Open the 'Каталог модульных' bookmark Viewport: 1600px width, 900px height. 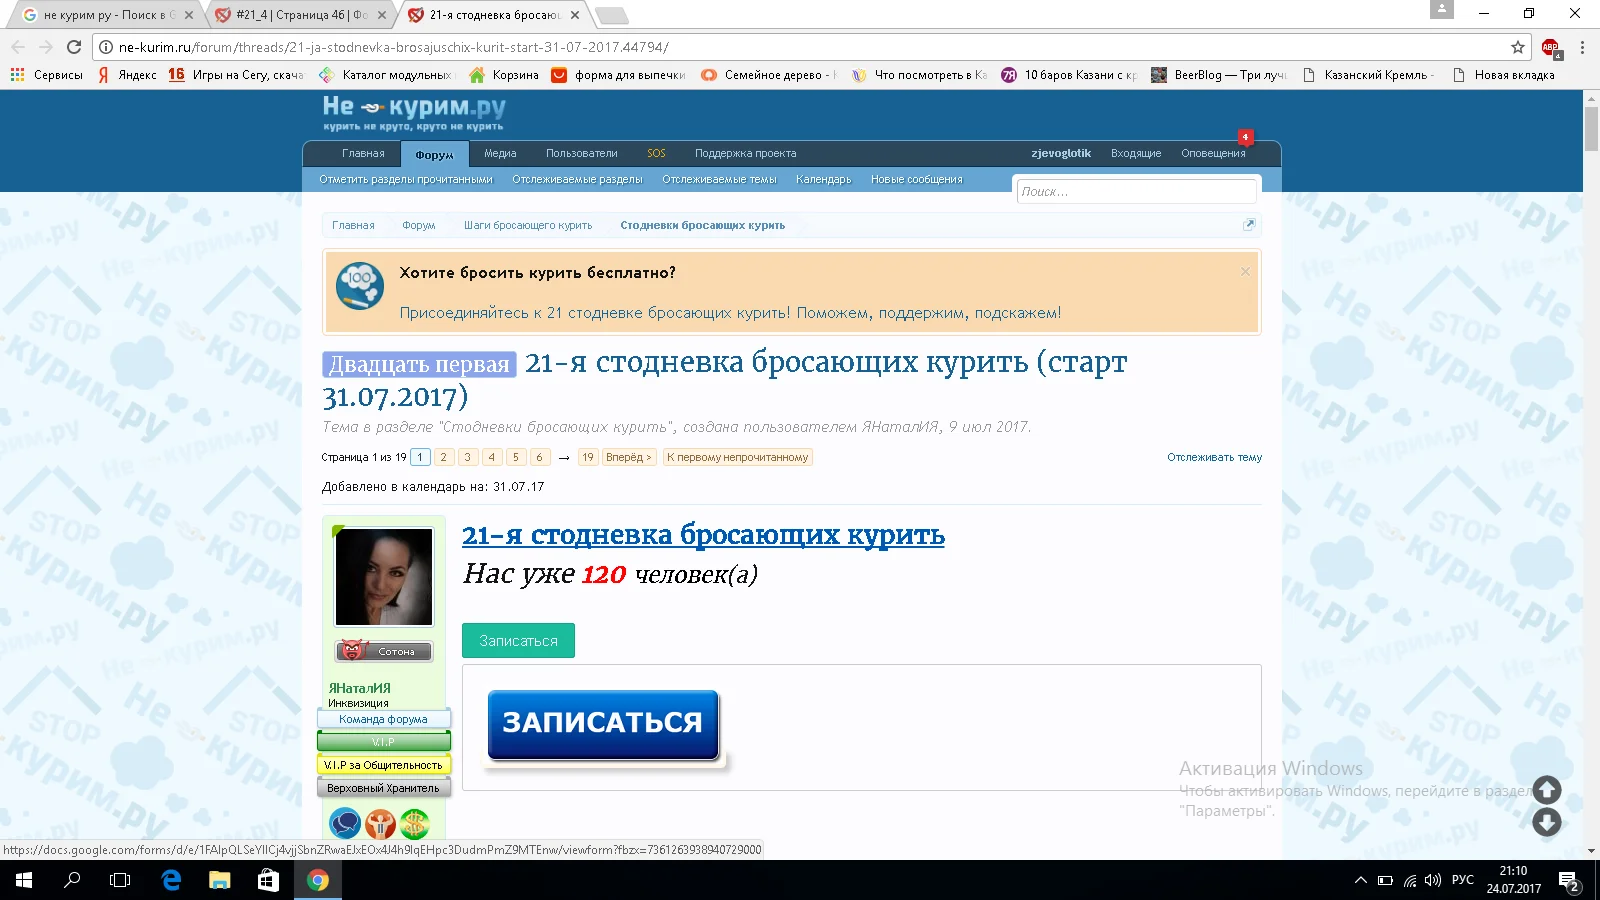click(x=385, y=75)
